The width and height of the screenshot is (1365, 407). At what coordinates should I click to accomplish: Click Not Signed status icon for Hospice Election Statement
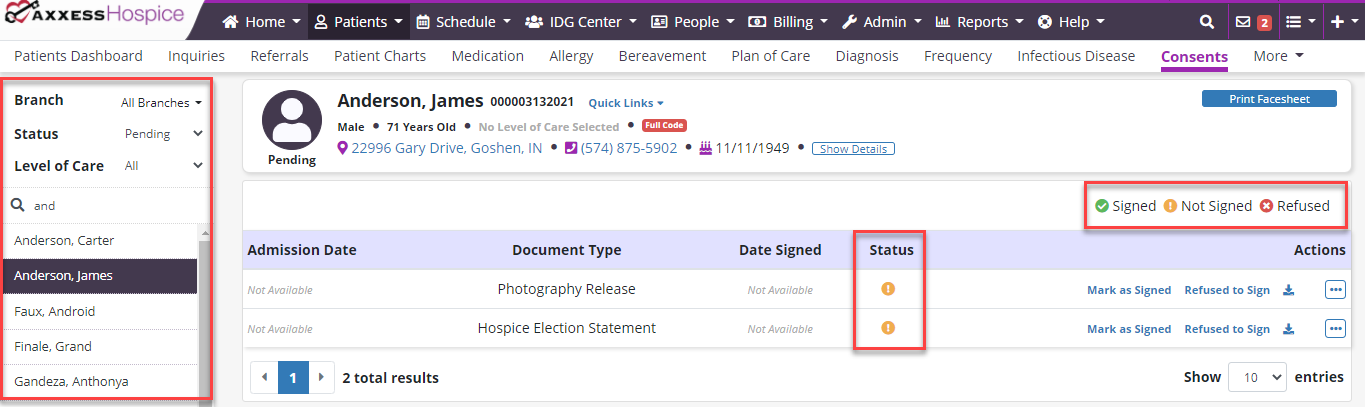coord(887,327)
